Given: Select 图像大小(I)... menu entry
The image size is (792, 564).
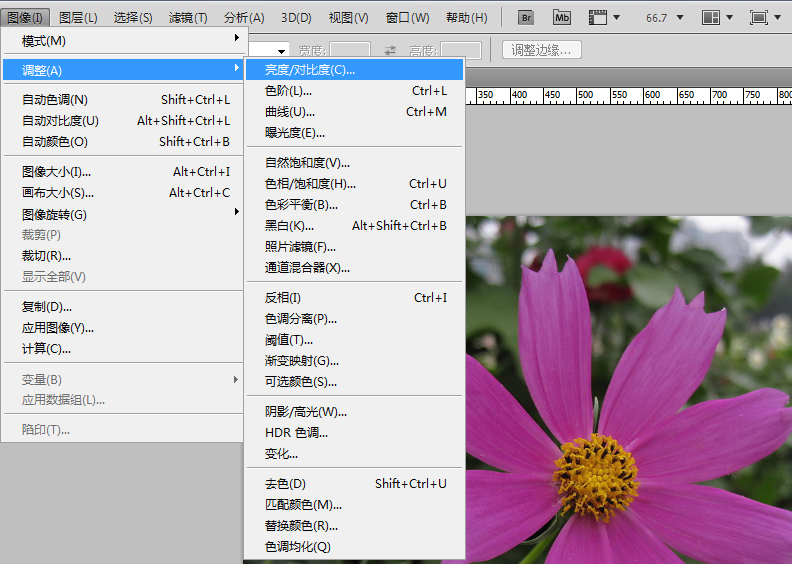Looking at the screenshot, I should point(56,172).
